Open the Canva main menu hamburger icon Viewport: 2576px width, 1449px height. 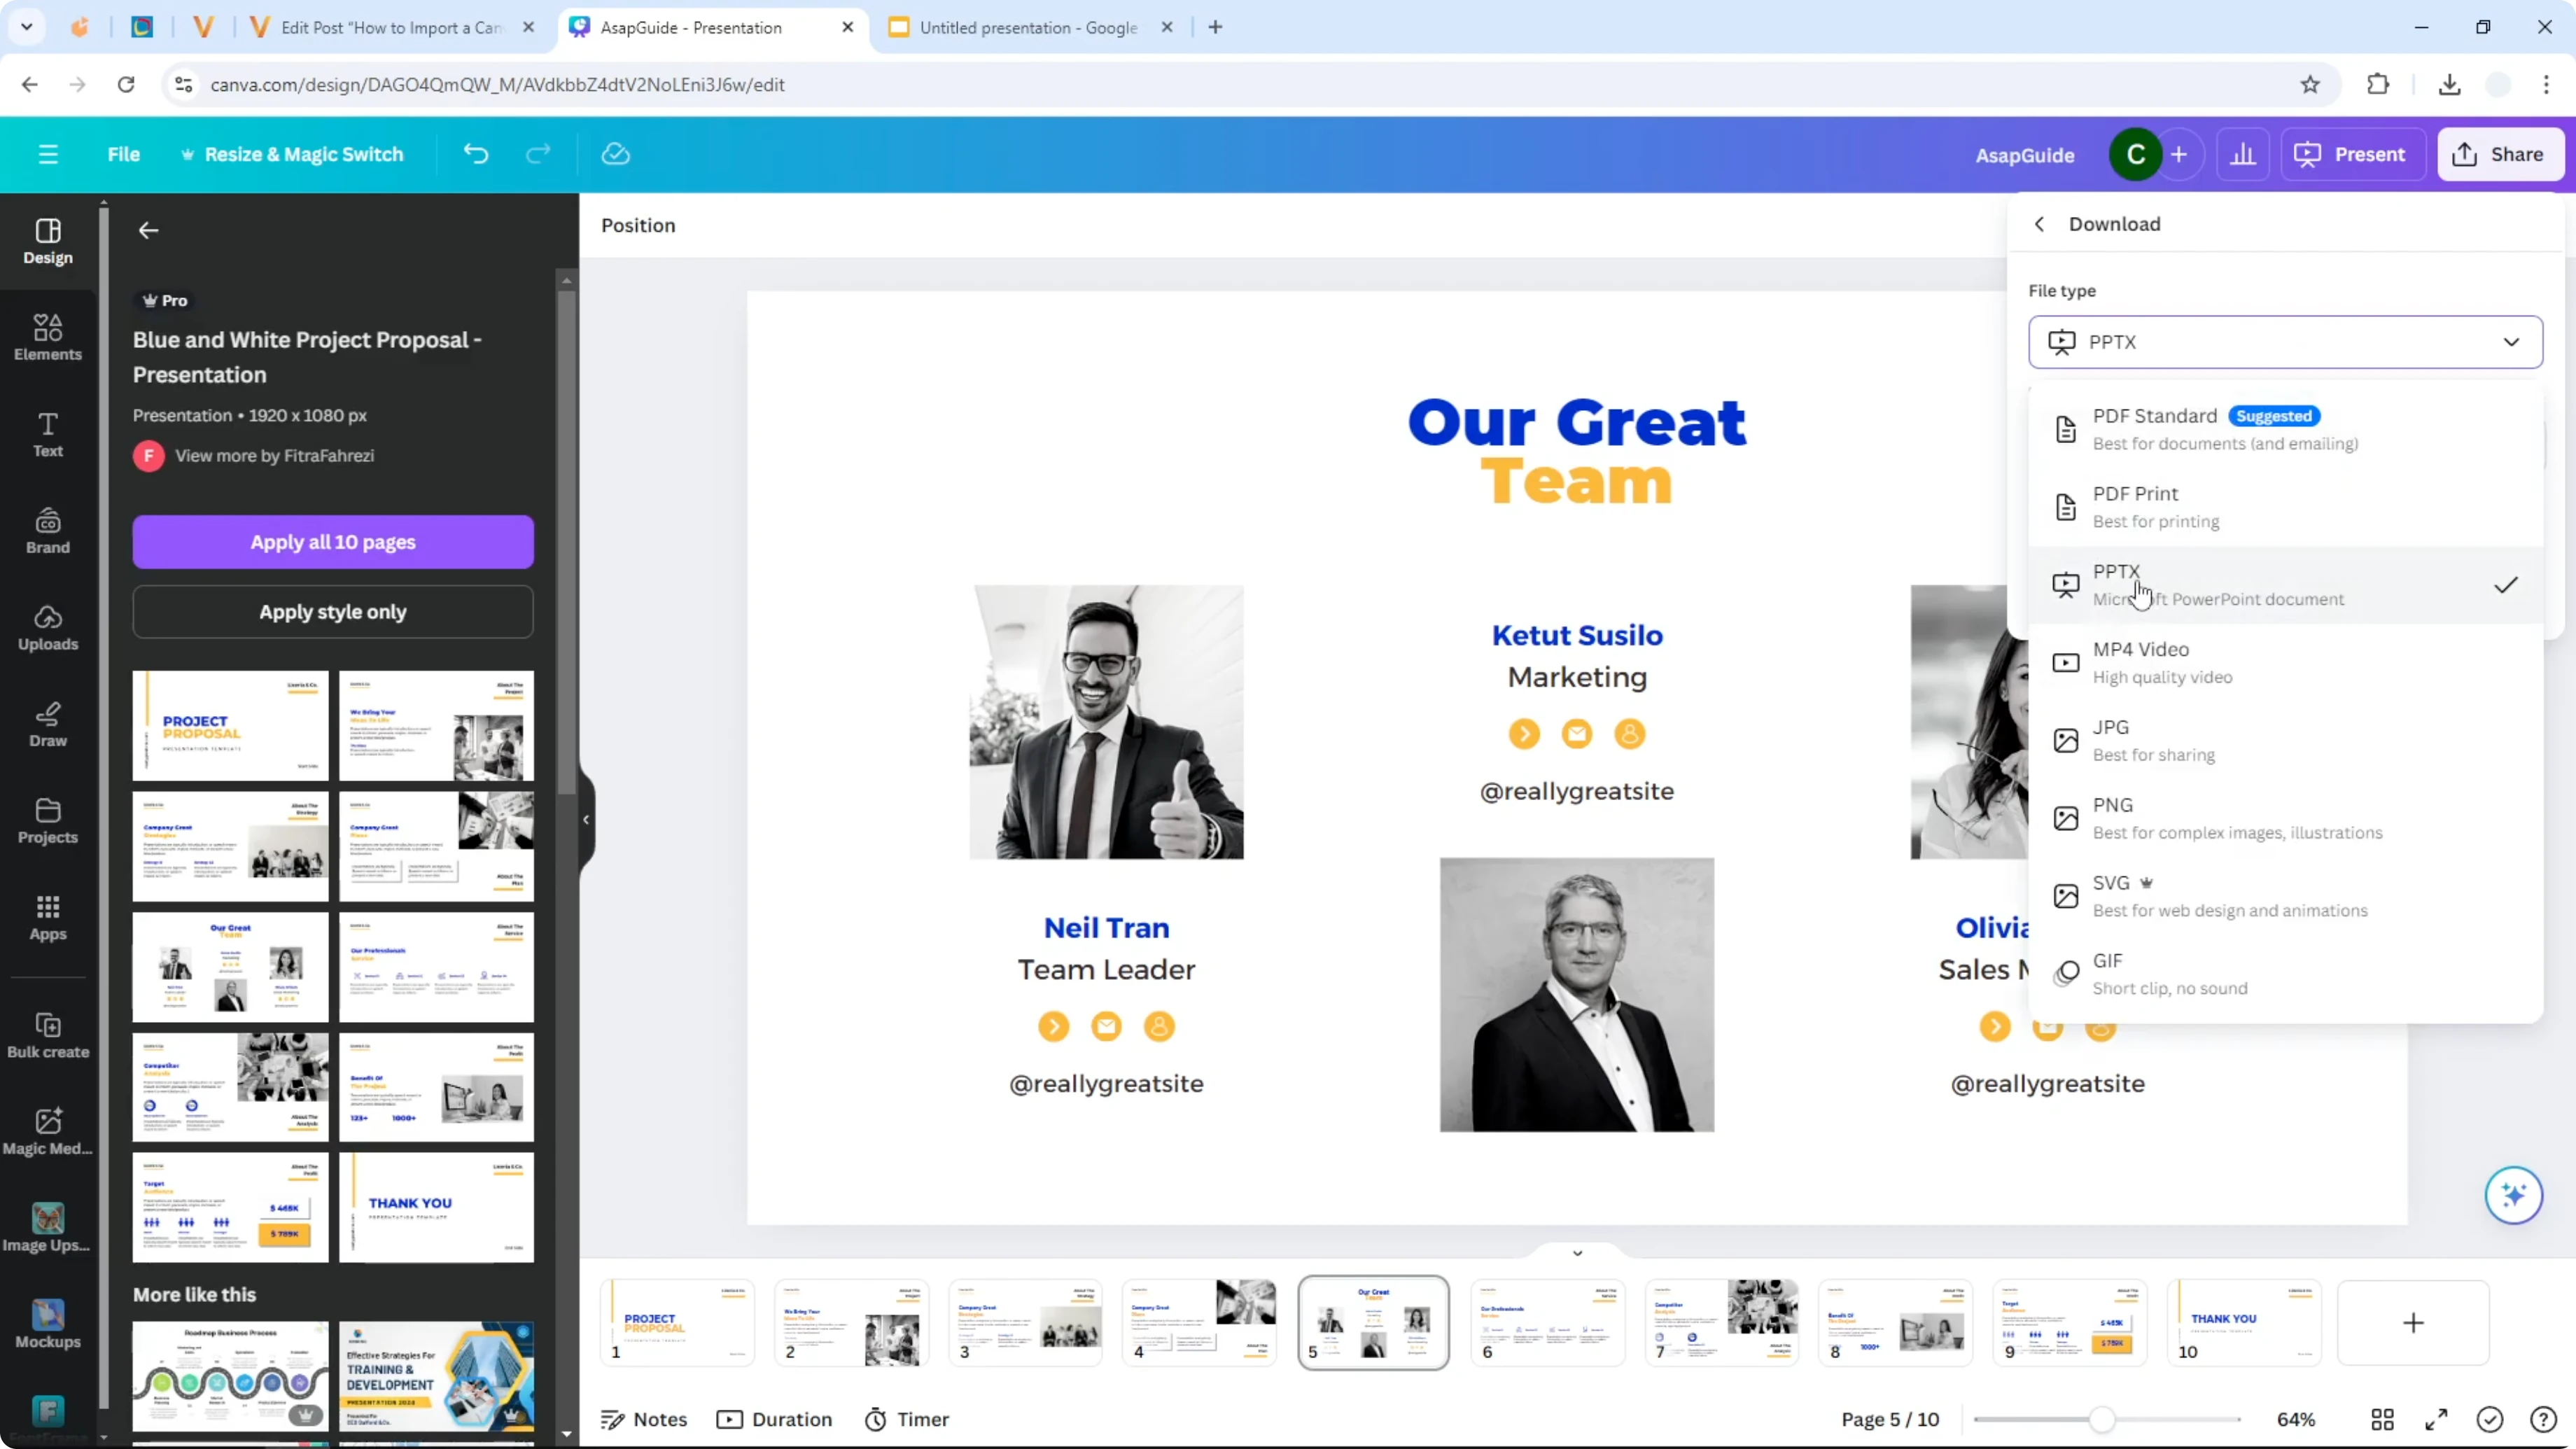point(48,154)
